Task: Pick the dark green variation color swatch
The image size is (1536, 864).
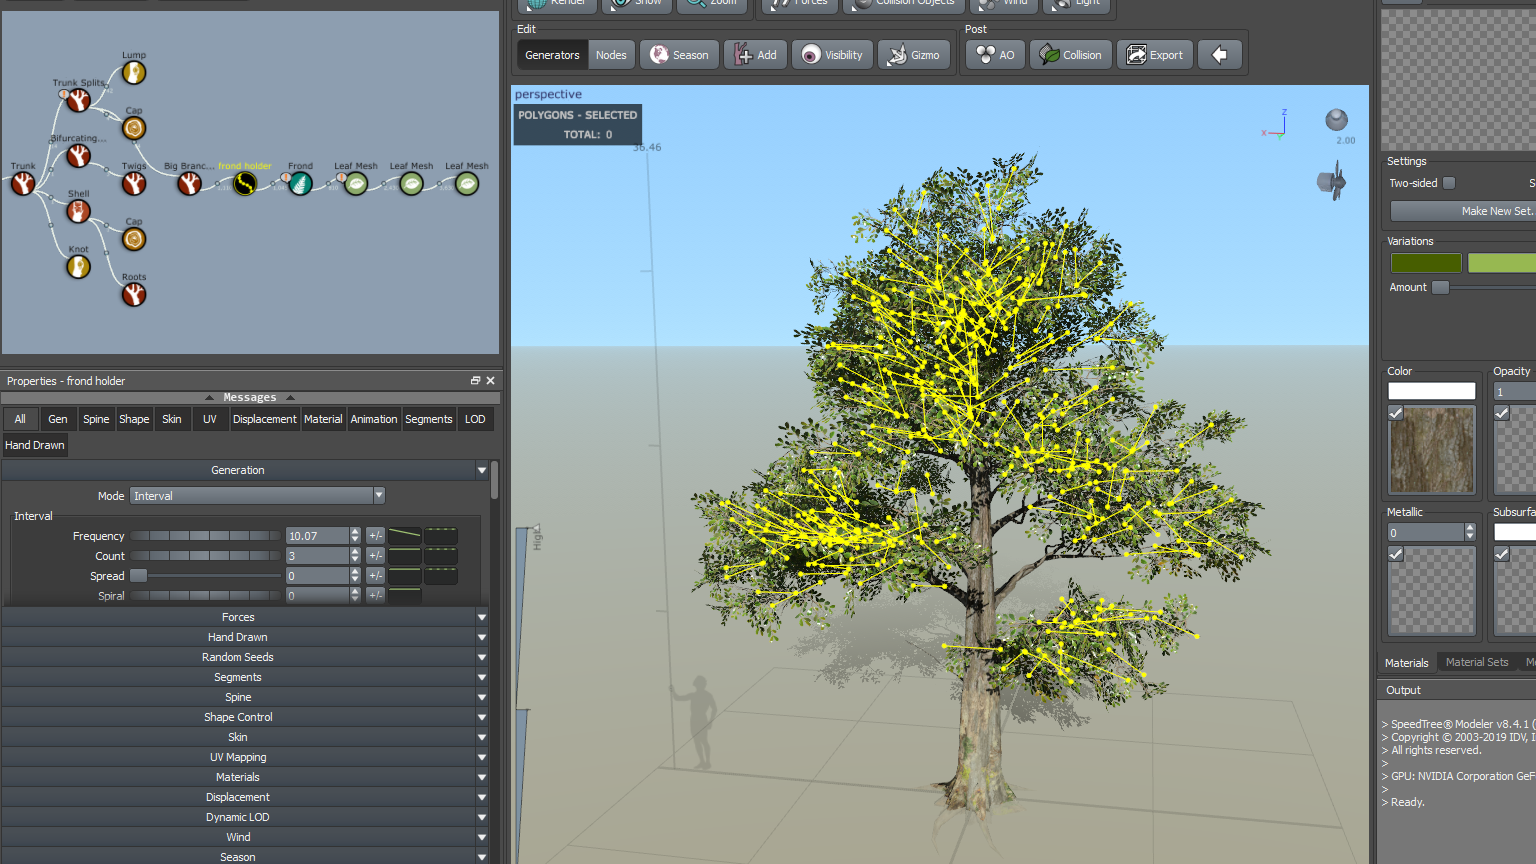Action: tap(1425, 263)
